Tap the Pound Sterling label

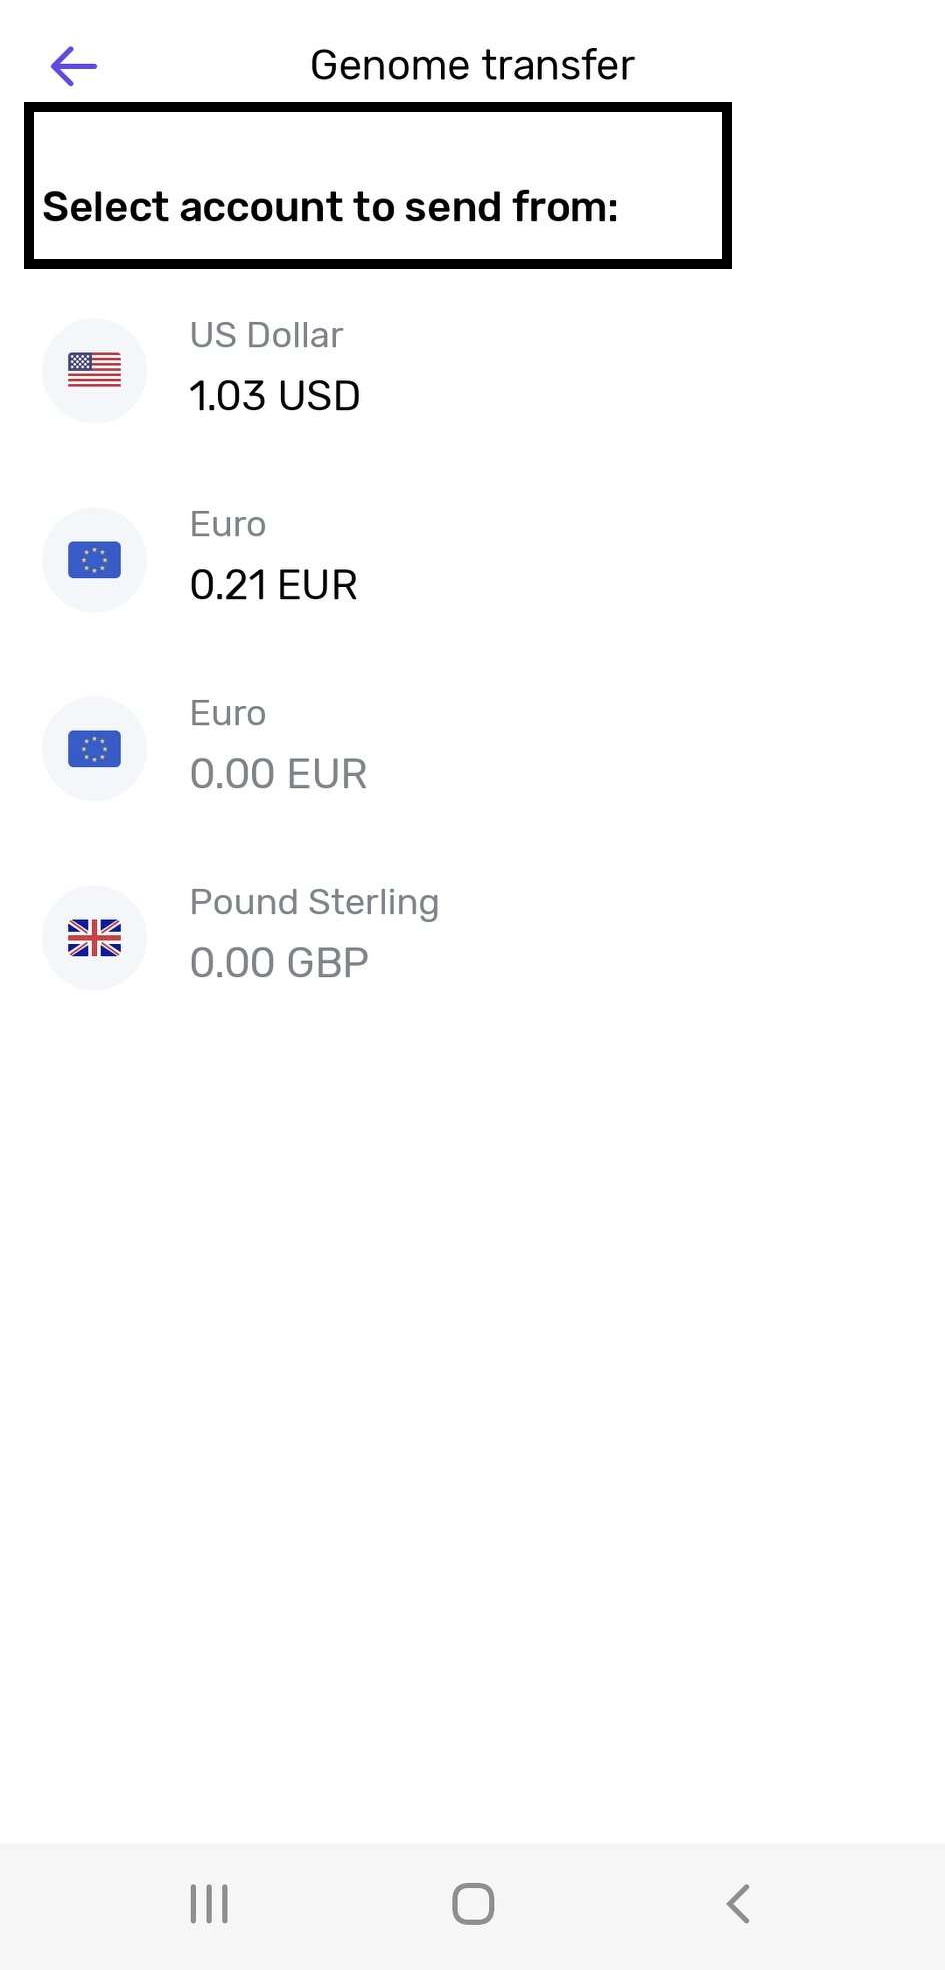(x=314, y=902)
